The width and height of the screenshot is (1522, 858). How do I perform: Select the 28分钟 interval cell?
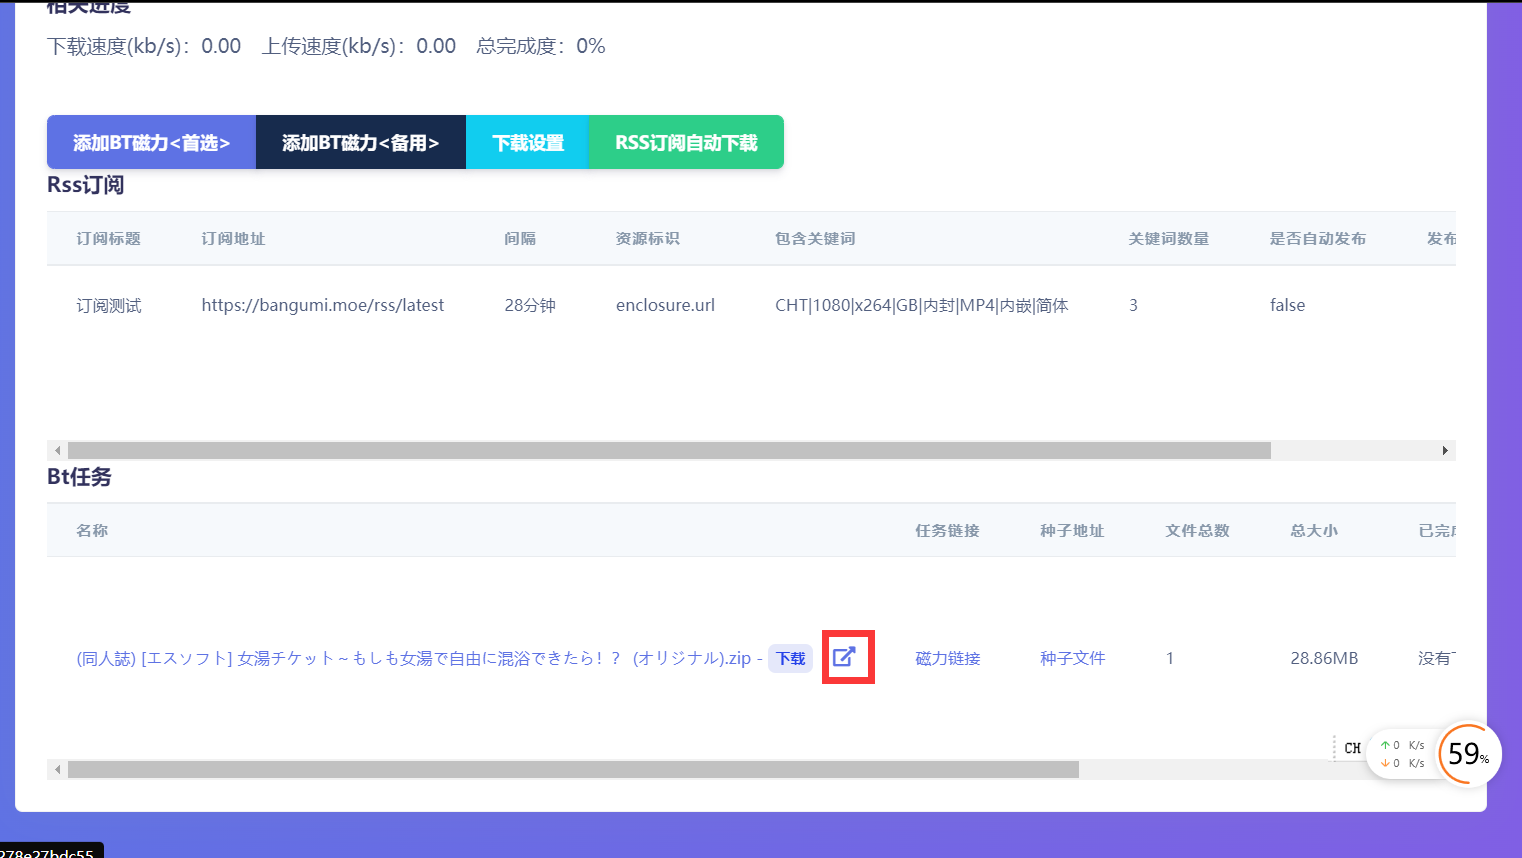coord(530,305)
